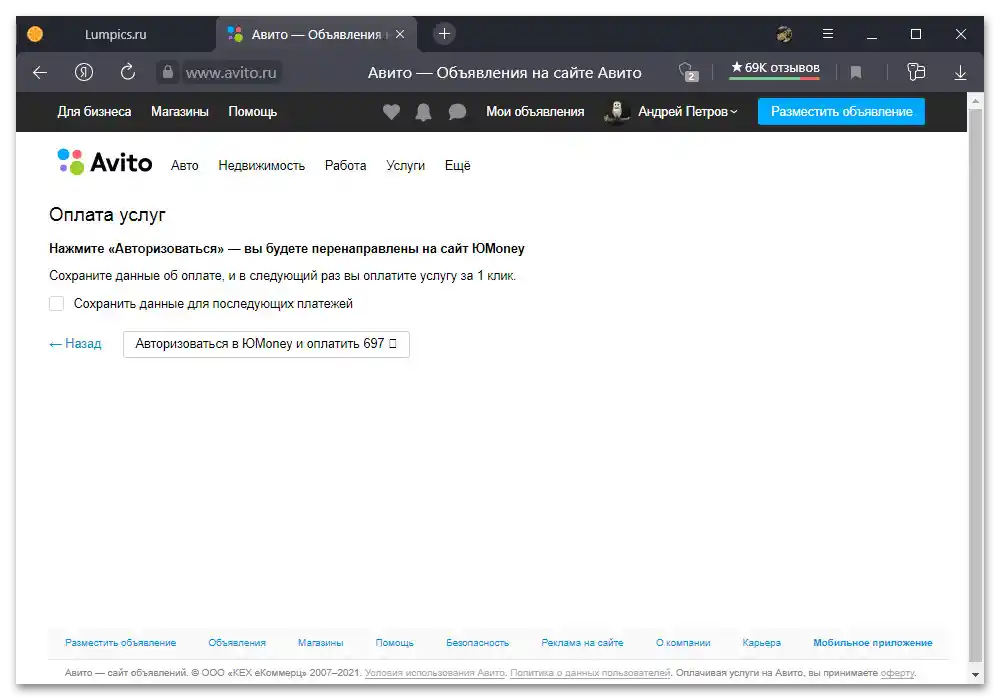This screenshot has width=1000, height=700.
Task: Click the Оплата услуг heading text
Action: (x=107, y=215)
